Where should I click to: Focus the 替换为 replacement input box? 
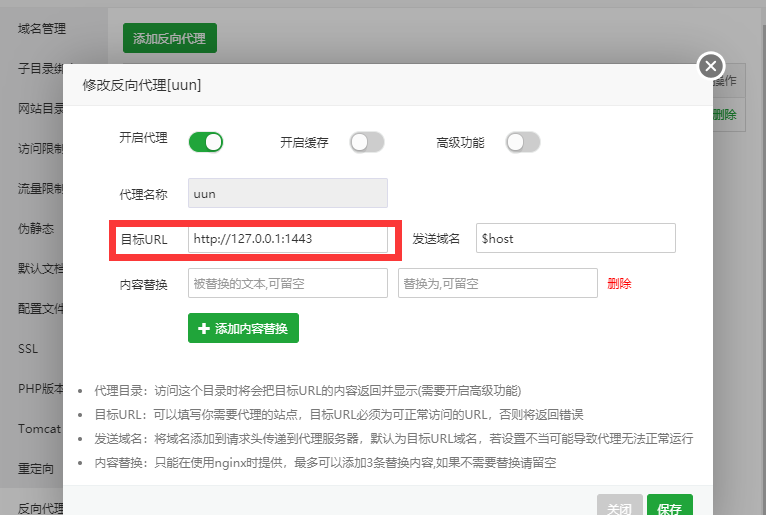point(497,283)
